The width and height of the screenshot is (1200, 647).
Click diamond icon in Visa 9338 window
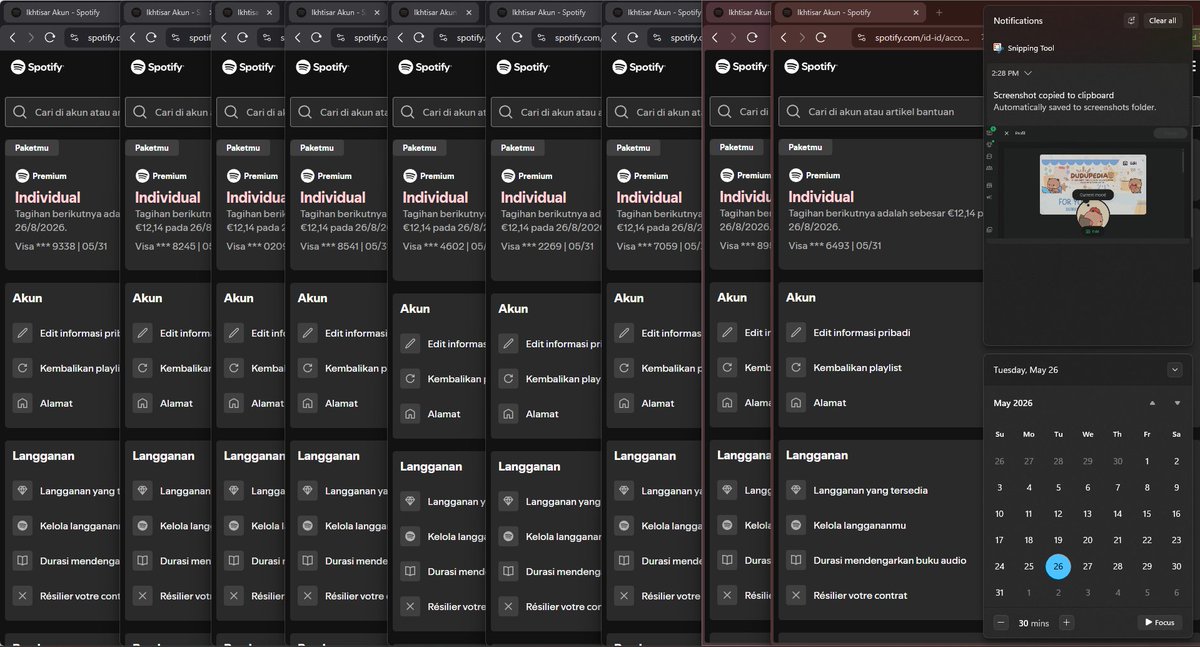click(23, 491)
